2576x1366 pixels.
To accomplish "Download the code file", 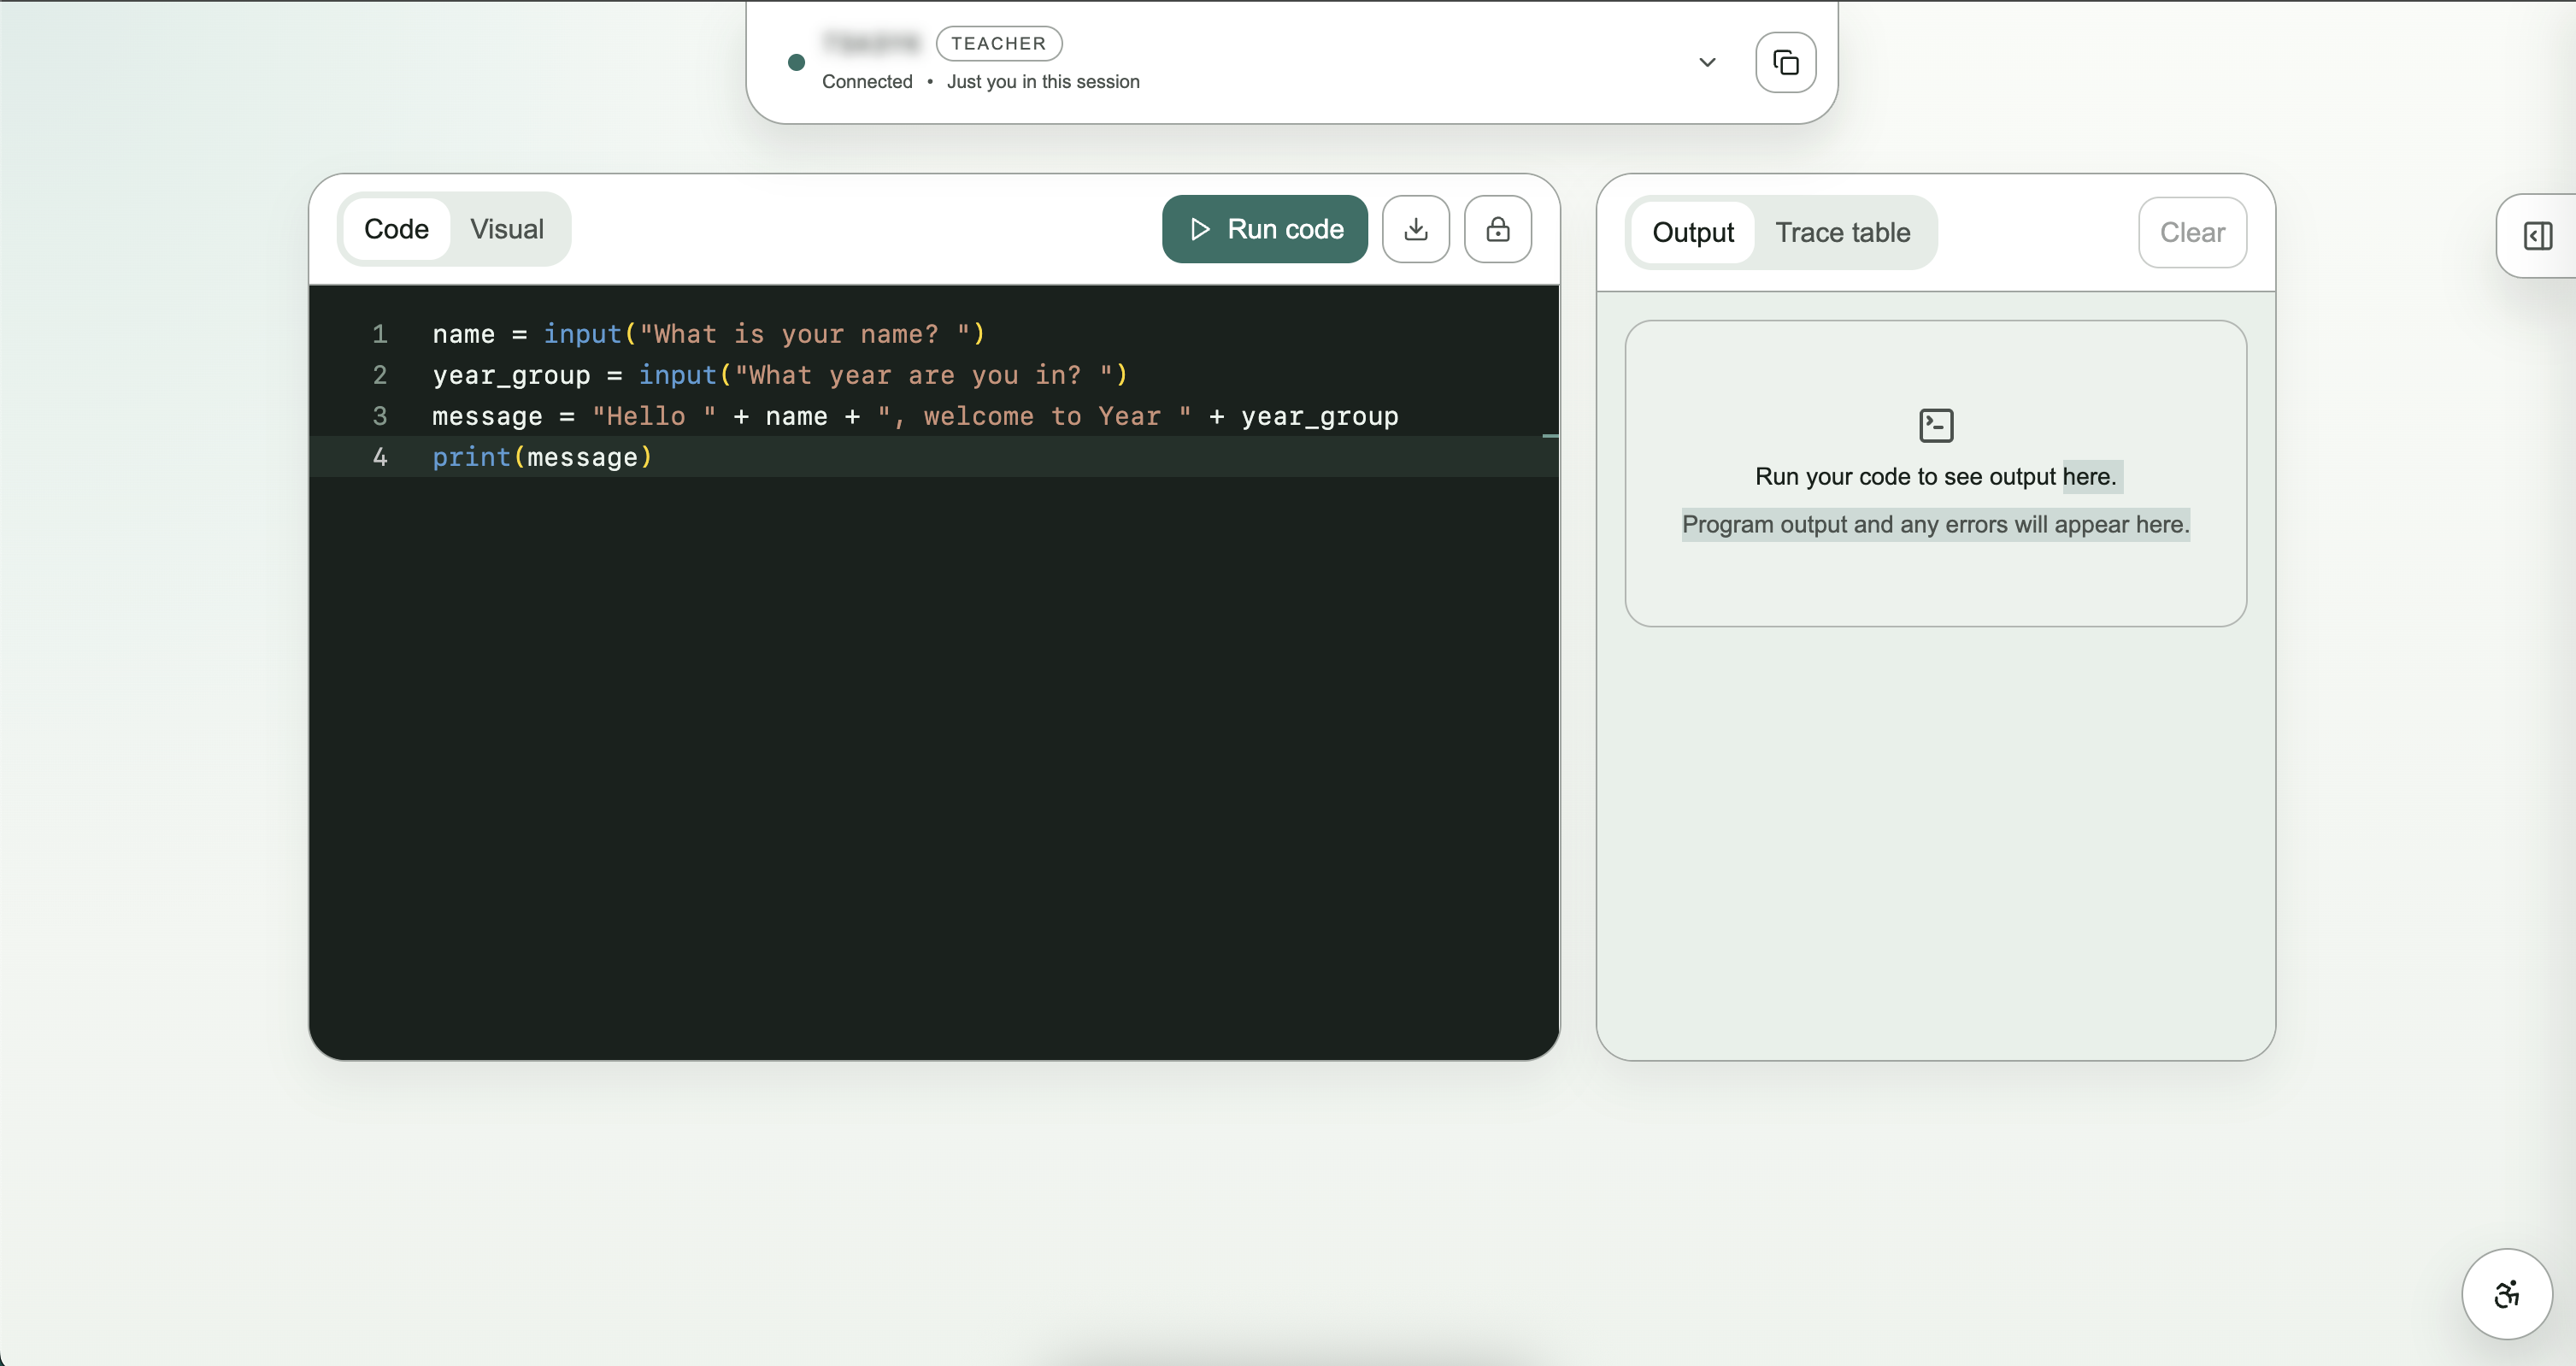I will point(1415,229).
